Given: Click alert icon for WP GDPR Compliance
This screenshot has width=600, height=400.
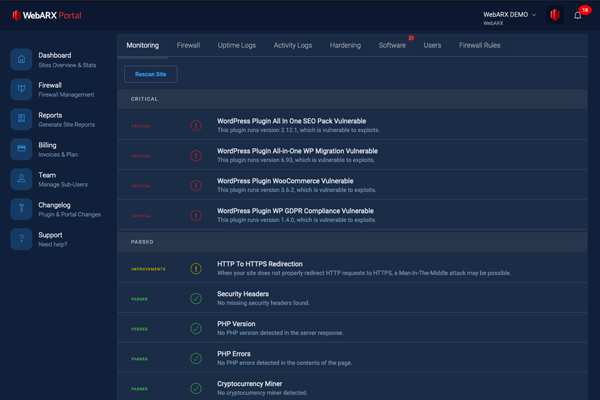Looking at the screenshot, I should [x=196, y=216].
